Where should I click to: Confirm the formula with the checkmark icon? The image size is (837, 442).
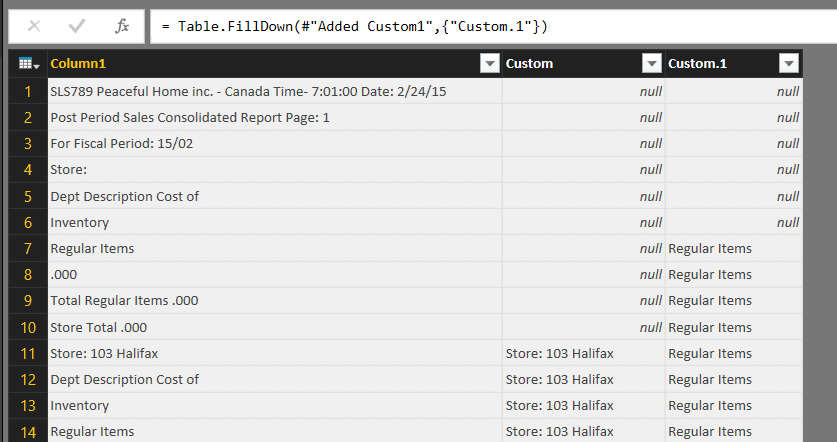[77, 26]
